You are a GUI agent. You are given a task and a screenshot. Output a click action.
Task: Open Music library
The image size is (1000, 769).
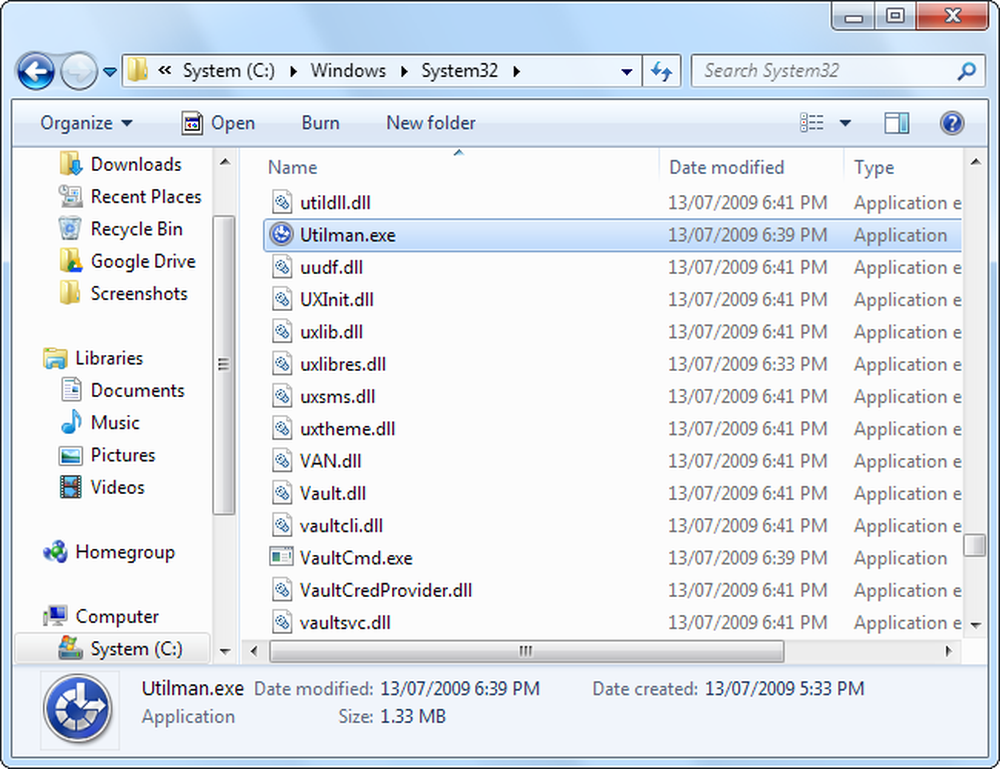[99, 422]
